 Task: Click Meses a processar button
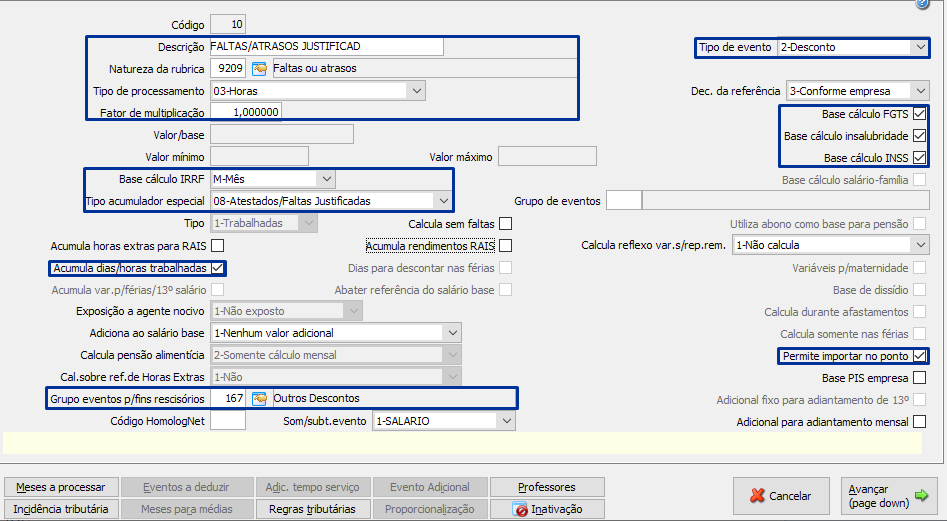click(x=61, y=487)
